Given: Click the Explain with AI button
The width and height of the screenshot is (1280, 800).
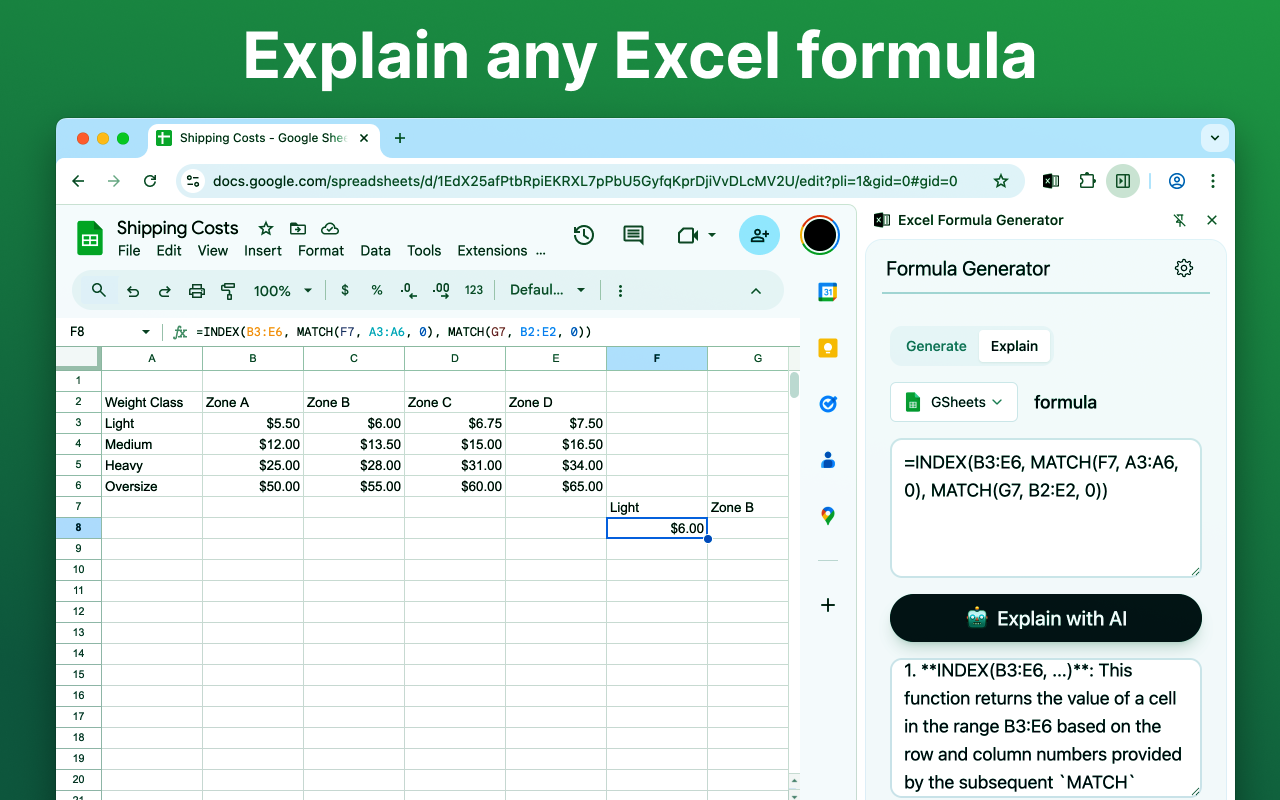Looking at the screenshot, I should coord(1045,618).
